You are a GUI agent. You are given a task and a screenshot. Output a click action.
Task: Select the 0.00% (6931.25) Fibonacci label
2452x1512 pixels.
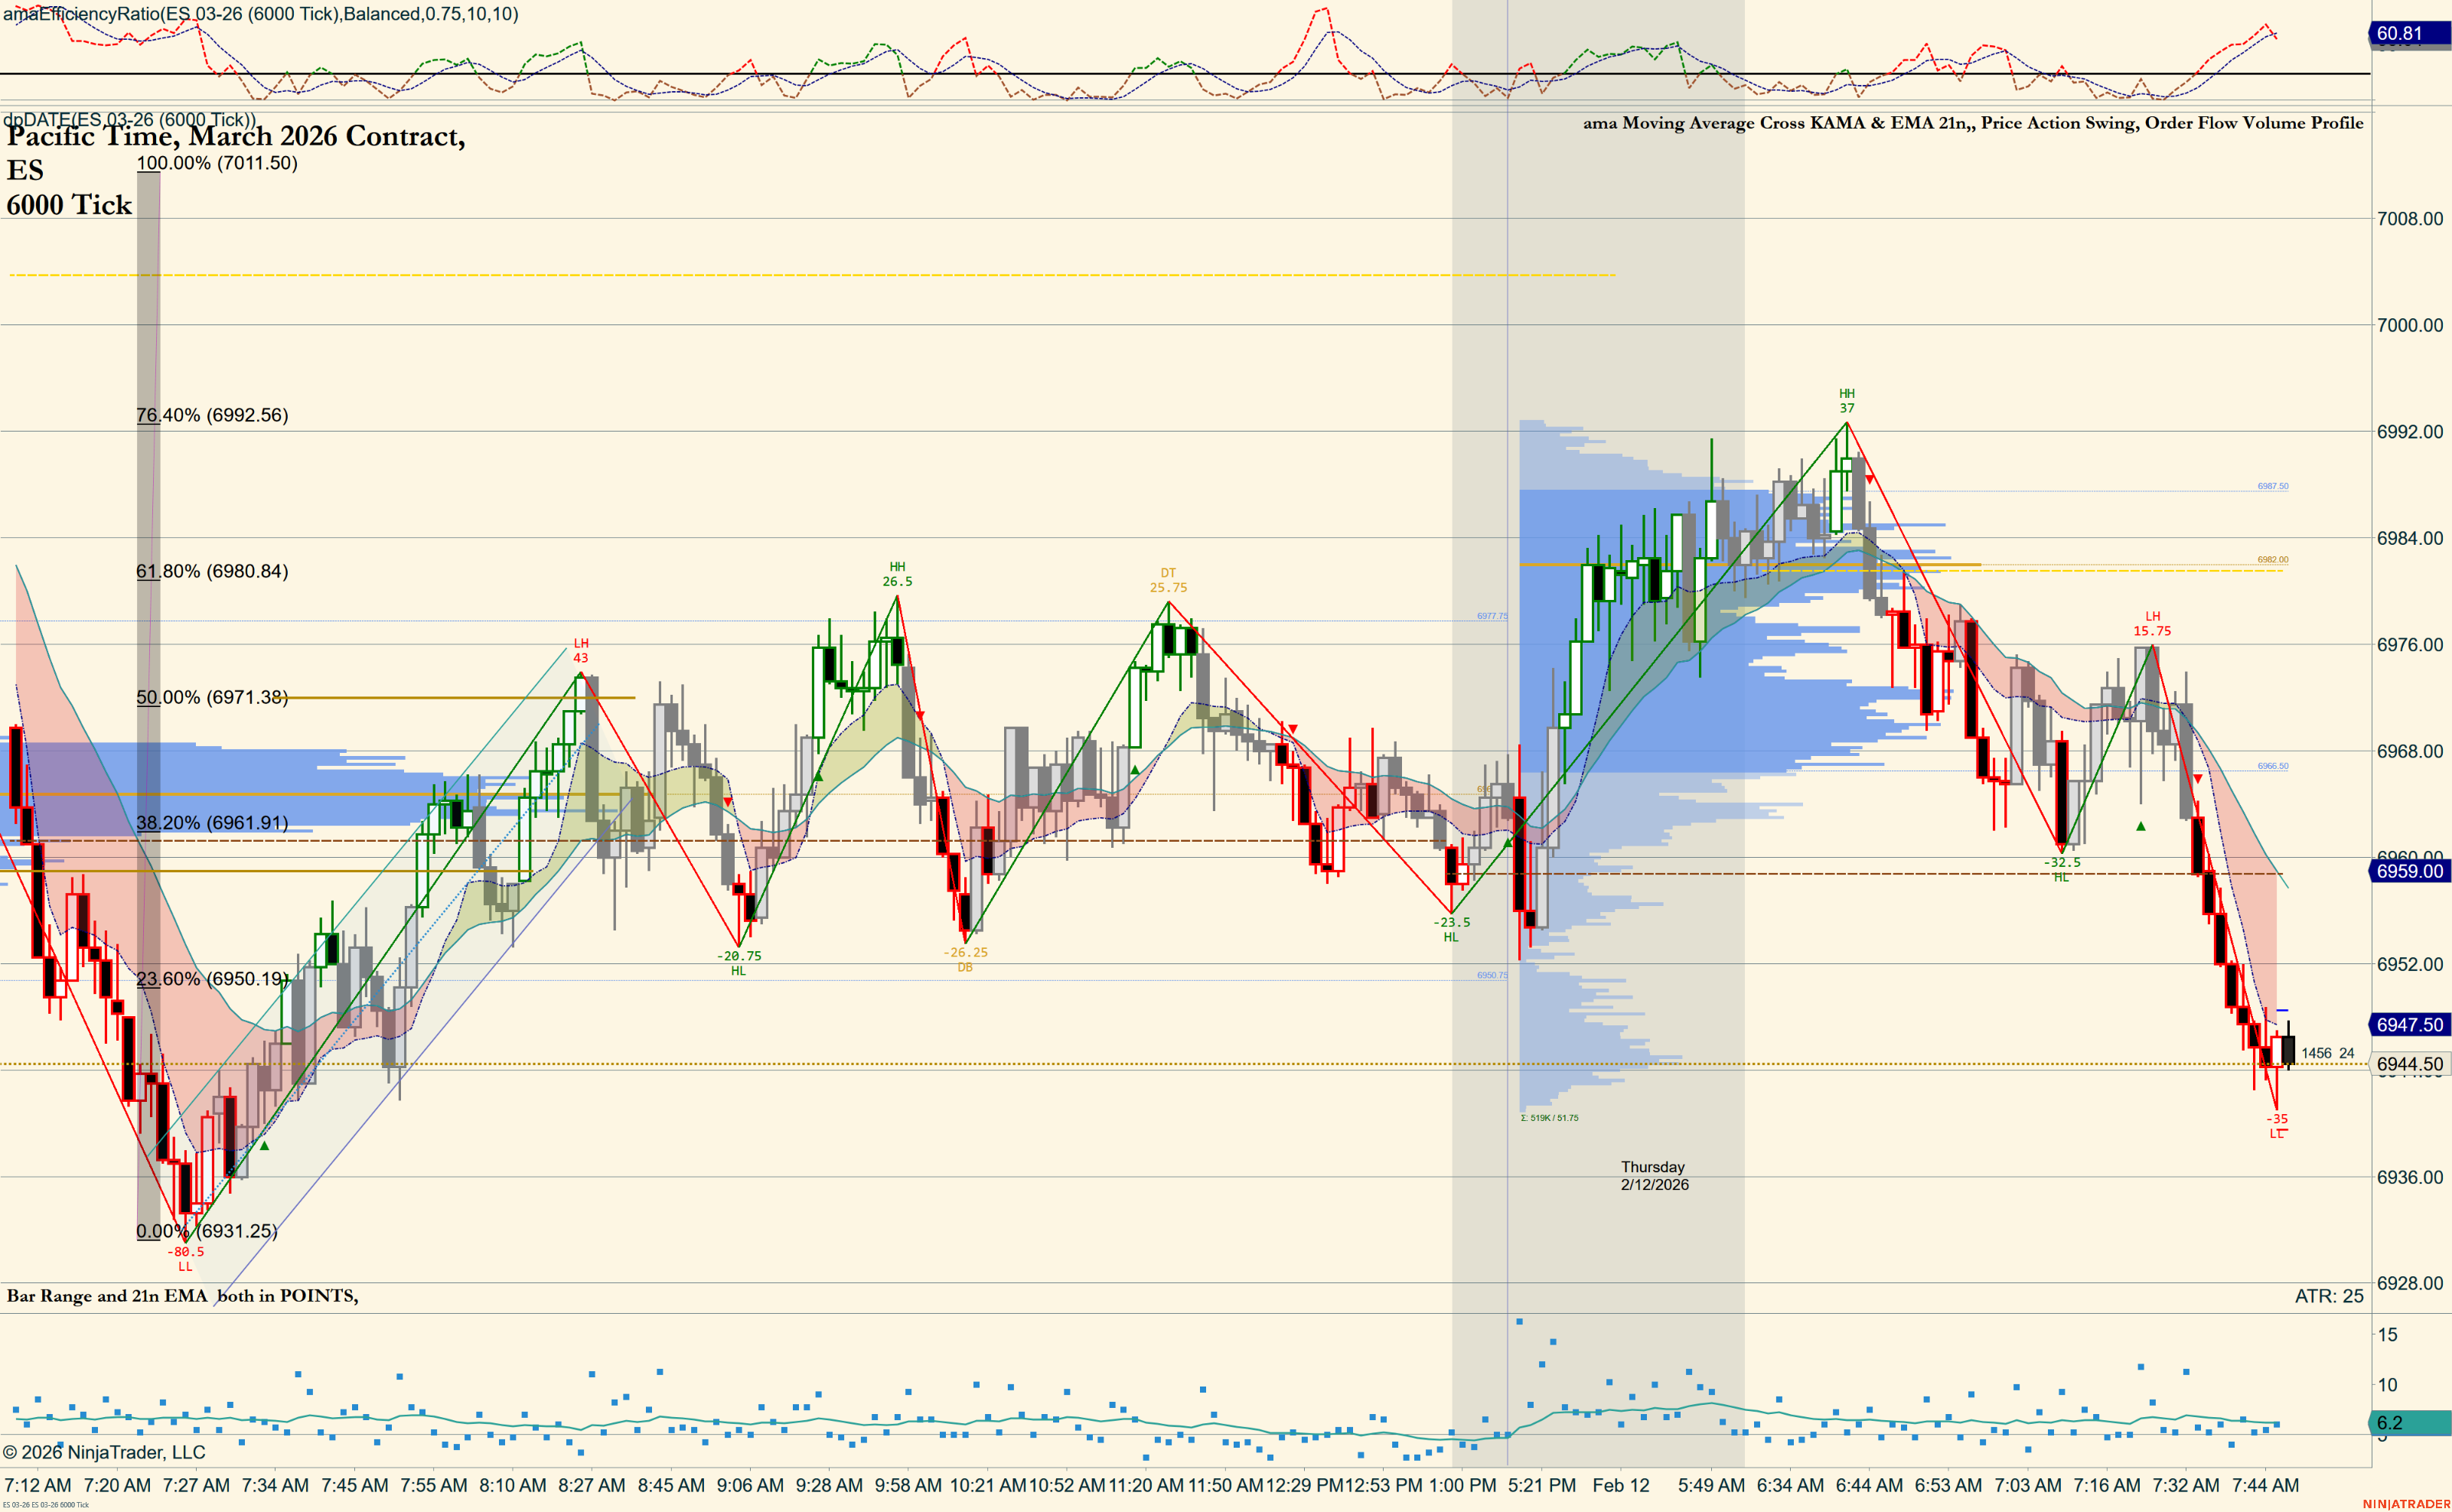tap(207, 1231)
